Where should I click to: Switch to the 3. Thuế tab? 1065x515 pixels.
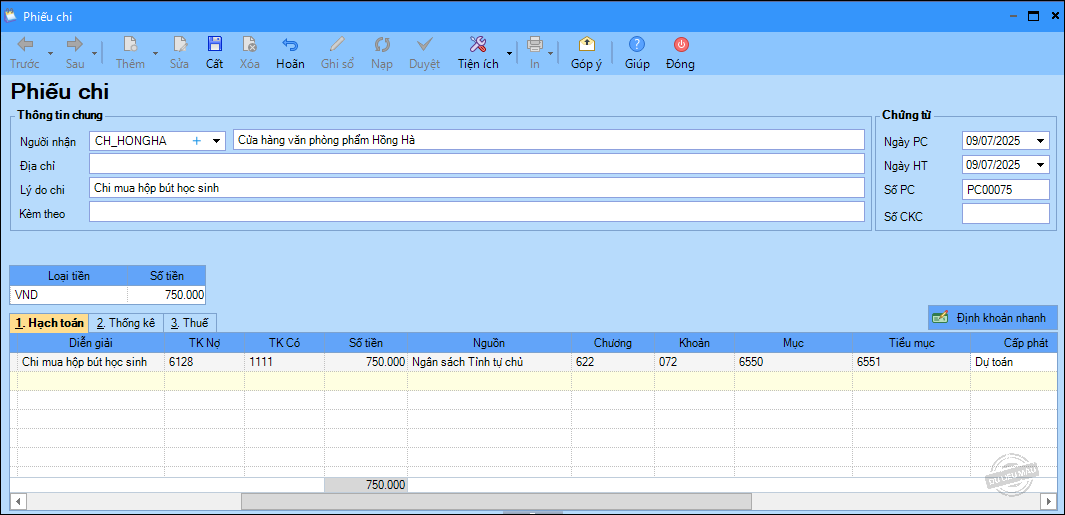click(x=189, y=323)
